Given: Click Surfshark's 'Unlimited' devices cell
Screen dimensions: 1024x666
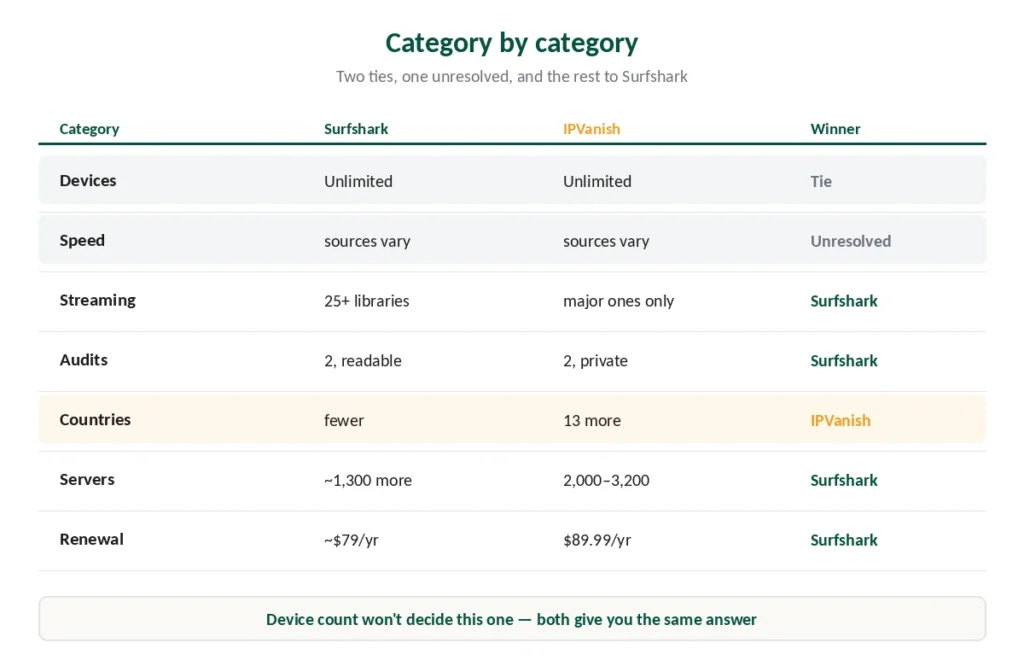Looking at the screenshot, I should point(359,181).
